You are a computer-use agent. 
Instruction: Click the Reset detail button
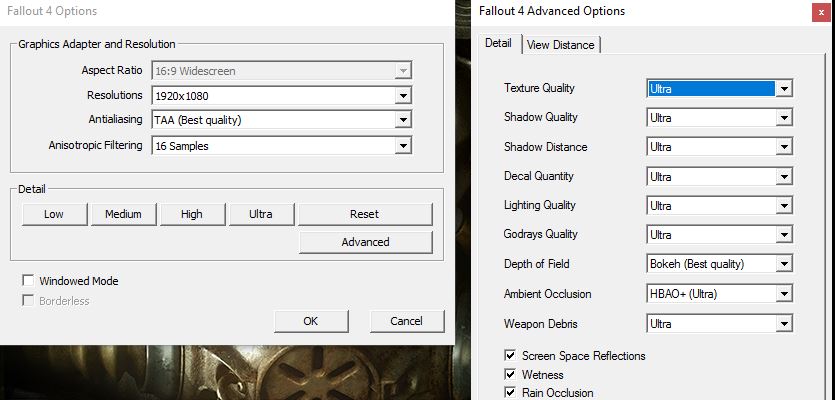[365, 214]
